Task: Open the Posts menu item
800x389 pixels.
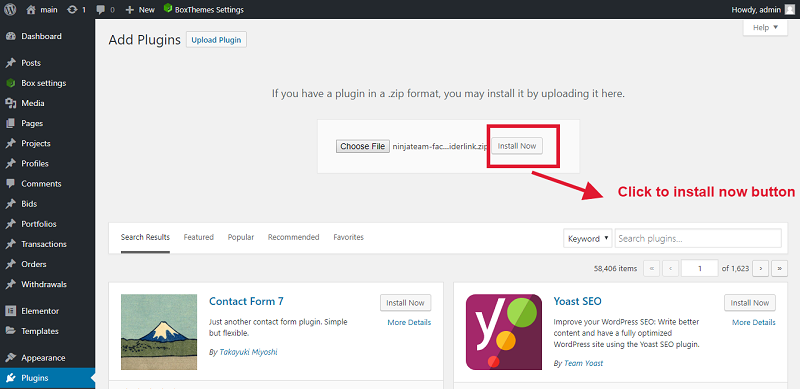Action: click(47, 63)
